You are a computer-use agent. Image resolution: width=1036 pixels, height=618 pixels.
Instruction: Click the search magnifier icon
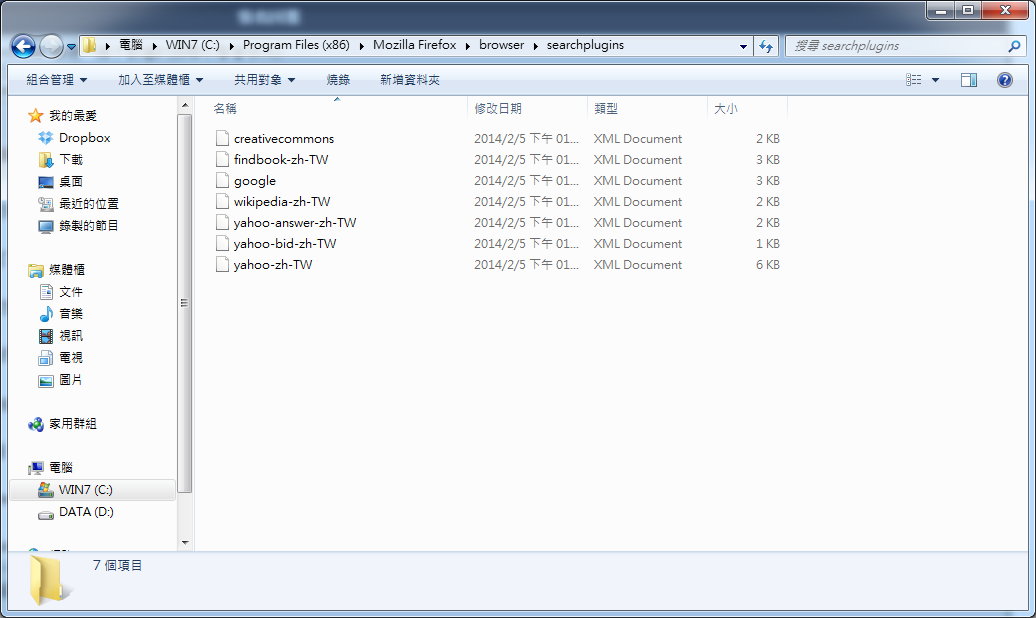[1014, 46]
